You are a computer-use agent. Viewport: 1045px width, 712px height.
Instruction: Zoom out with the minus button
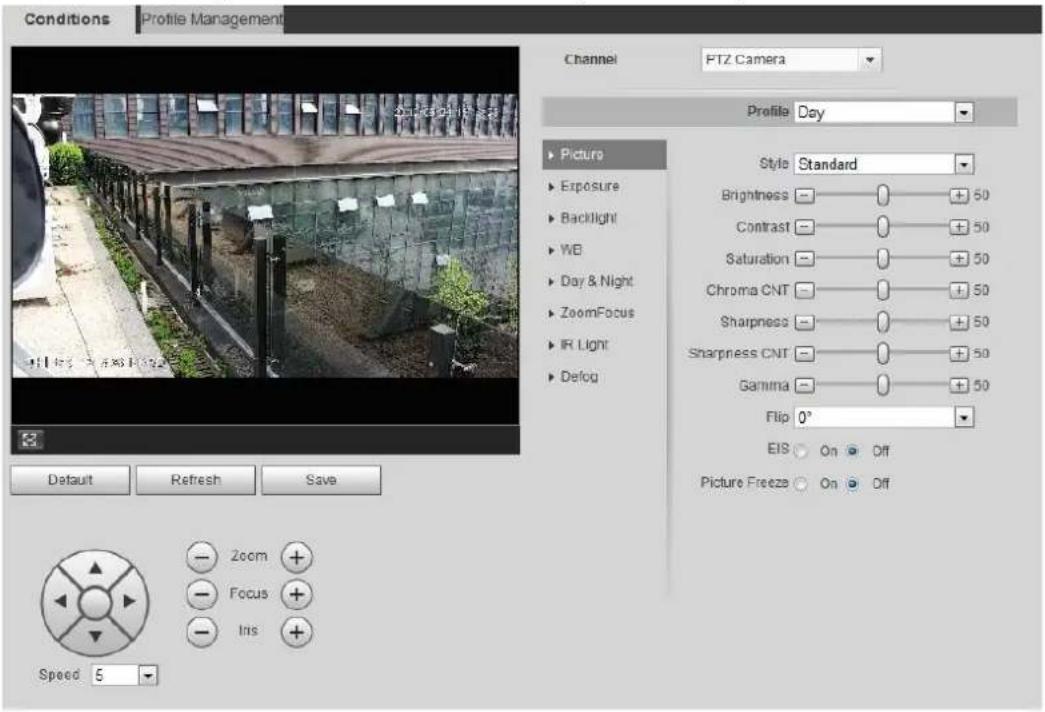pos(201,557)
